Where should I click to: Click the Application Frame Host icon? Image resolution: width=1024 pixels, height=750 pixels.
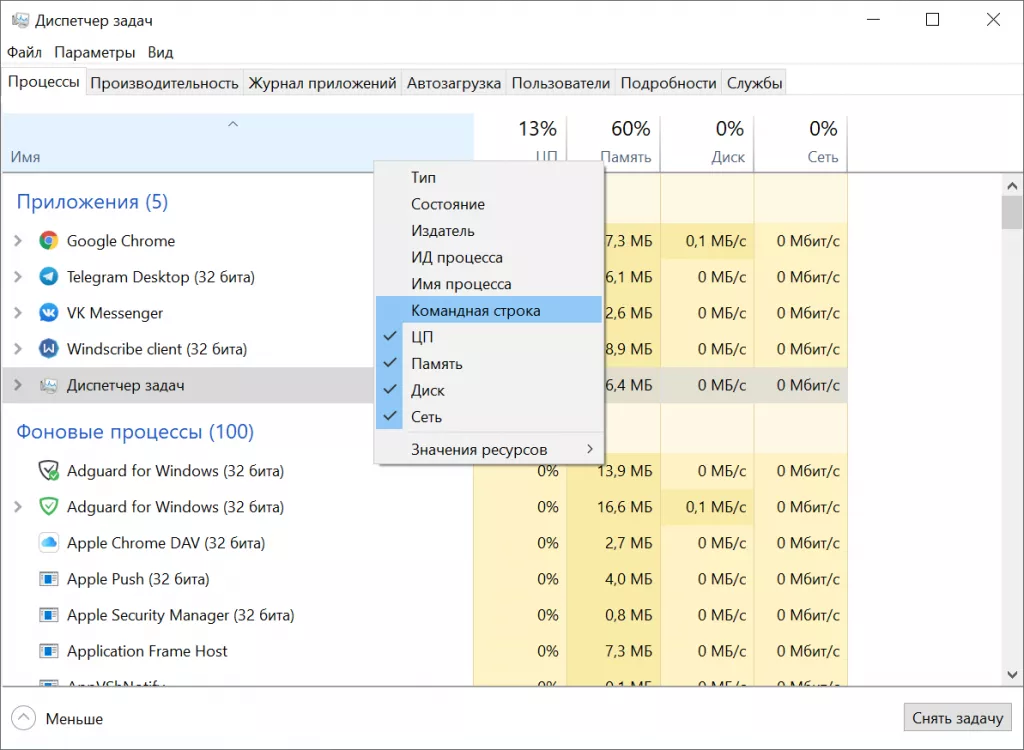tap(48, 651)
